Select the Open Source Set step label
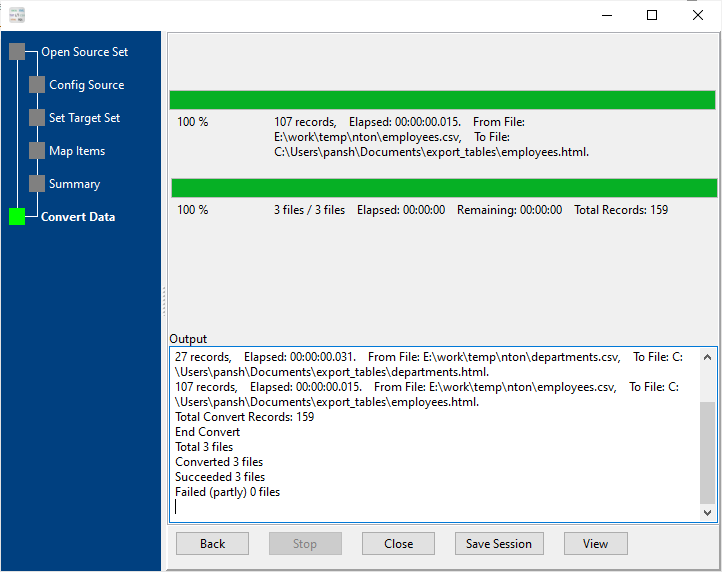The height and width of the screenshot is (572, 722). [84, 52]
